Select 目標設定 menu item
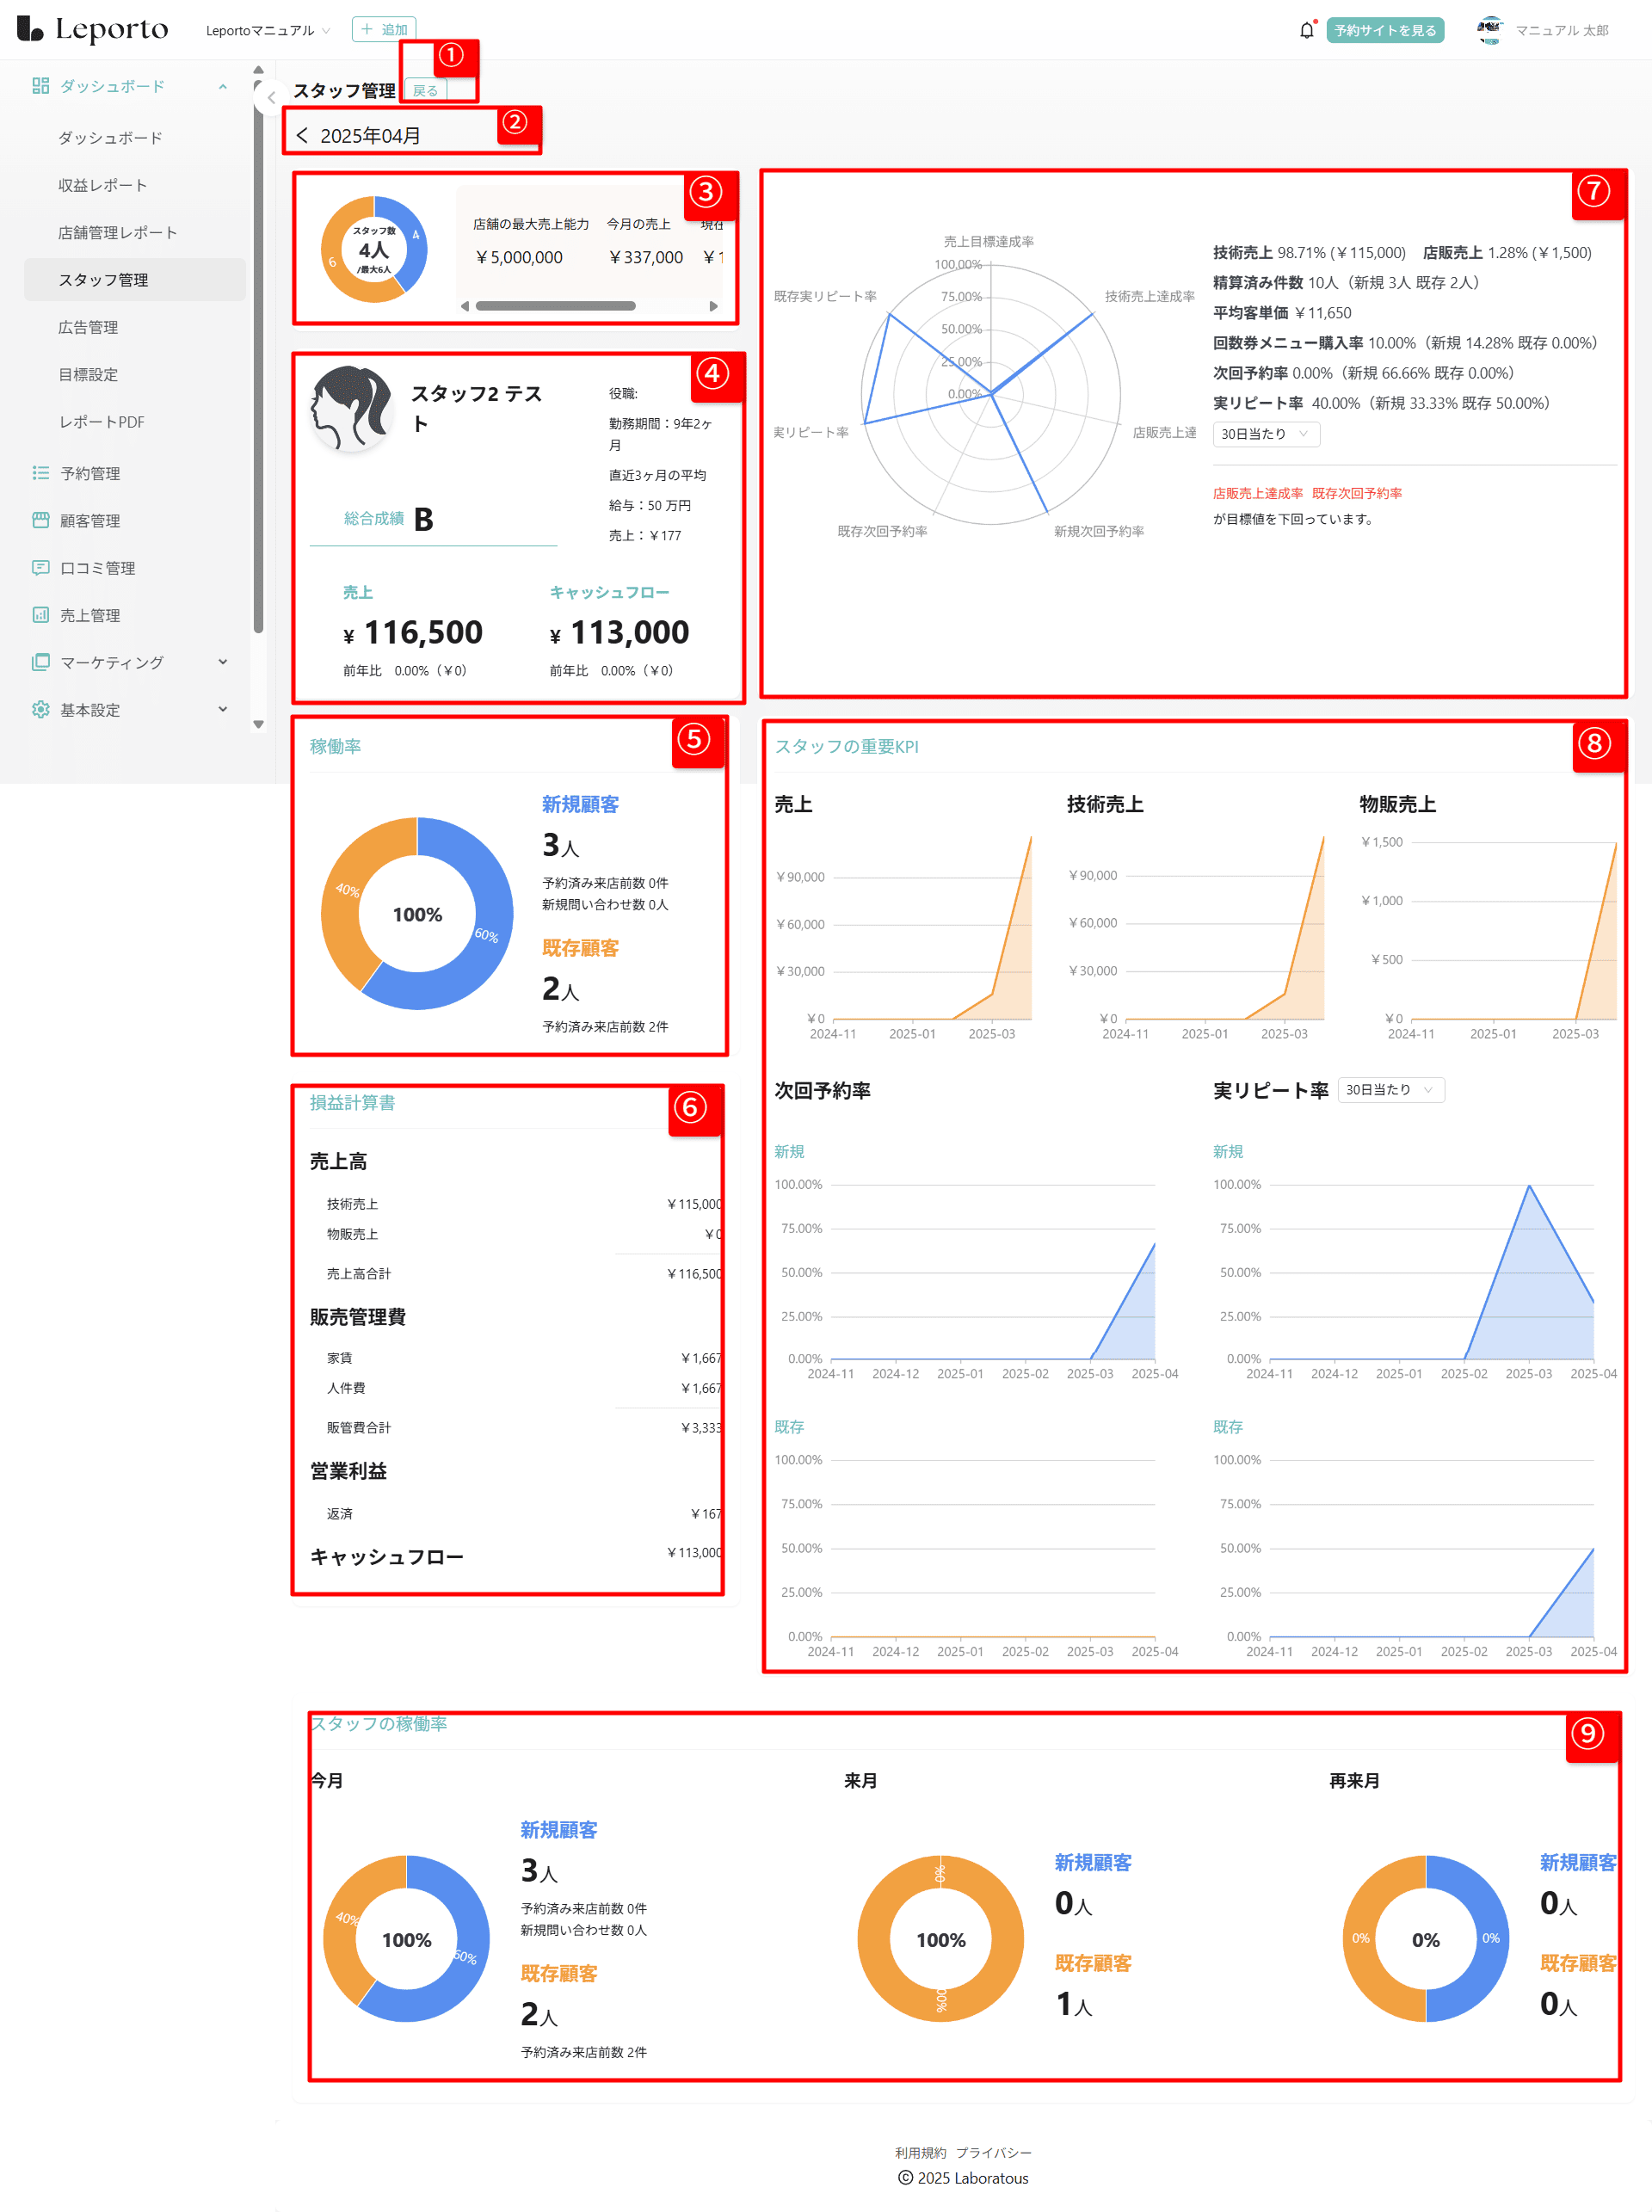This screenshot has height=2212, width=1652. coord(88,374)
